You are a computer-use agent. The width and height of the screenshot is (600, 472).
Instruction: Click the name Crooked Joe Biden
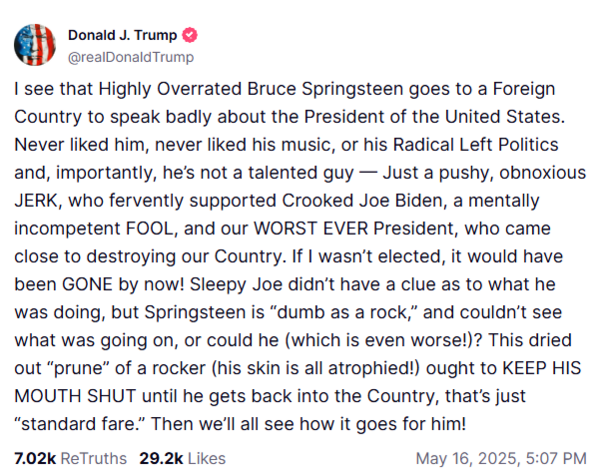click(362, 201)
